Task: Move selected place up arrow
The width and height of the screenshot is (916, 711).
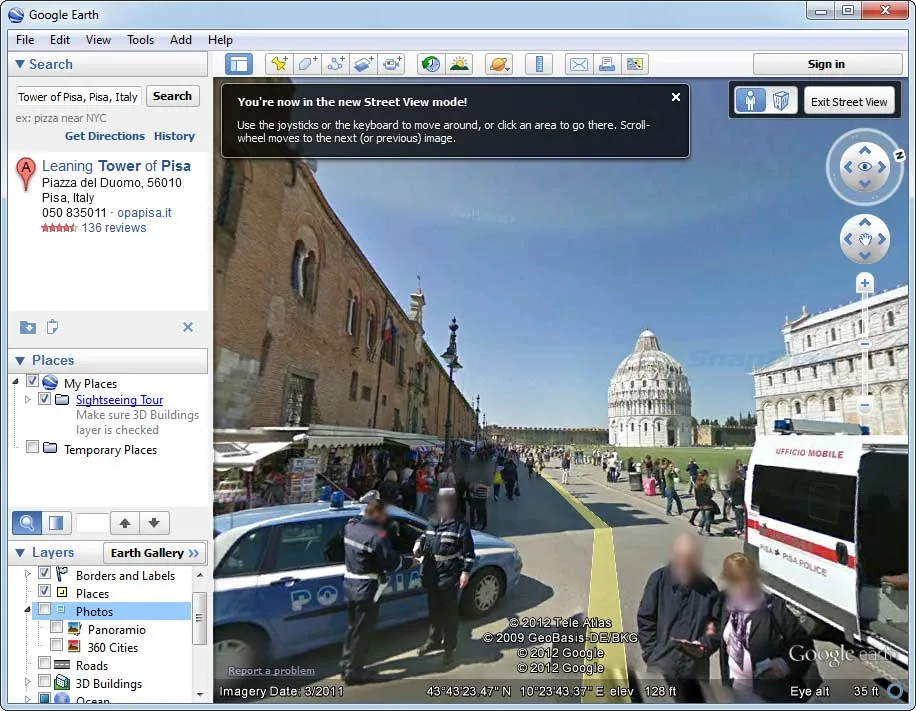Action: pos(124,522)
